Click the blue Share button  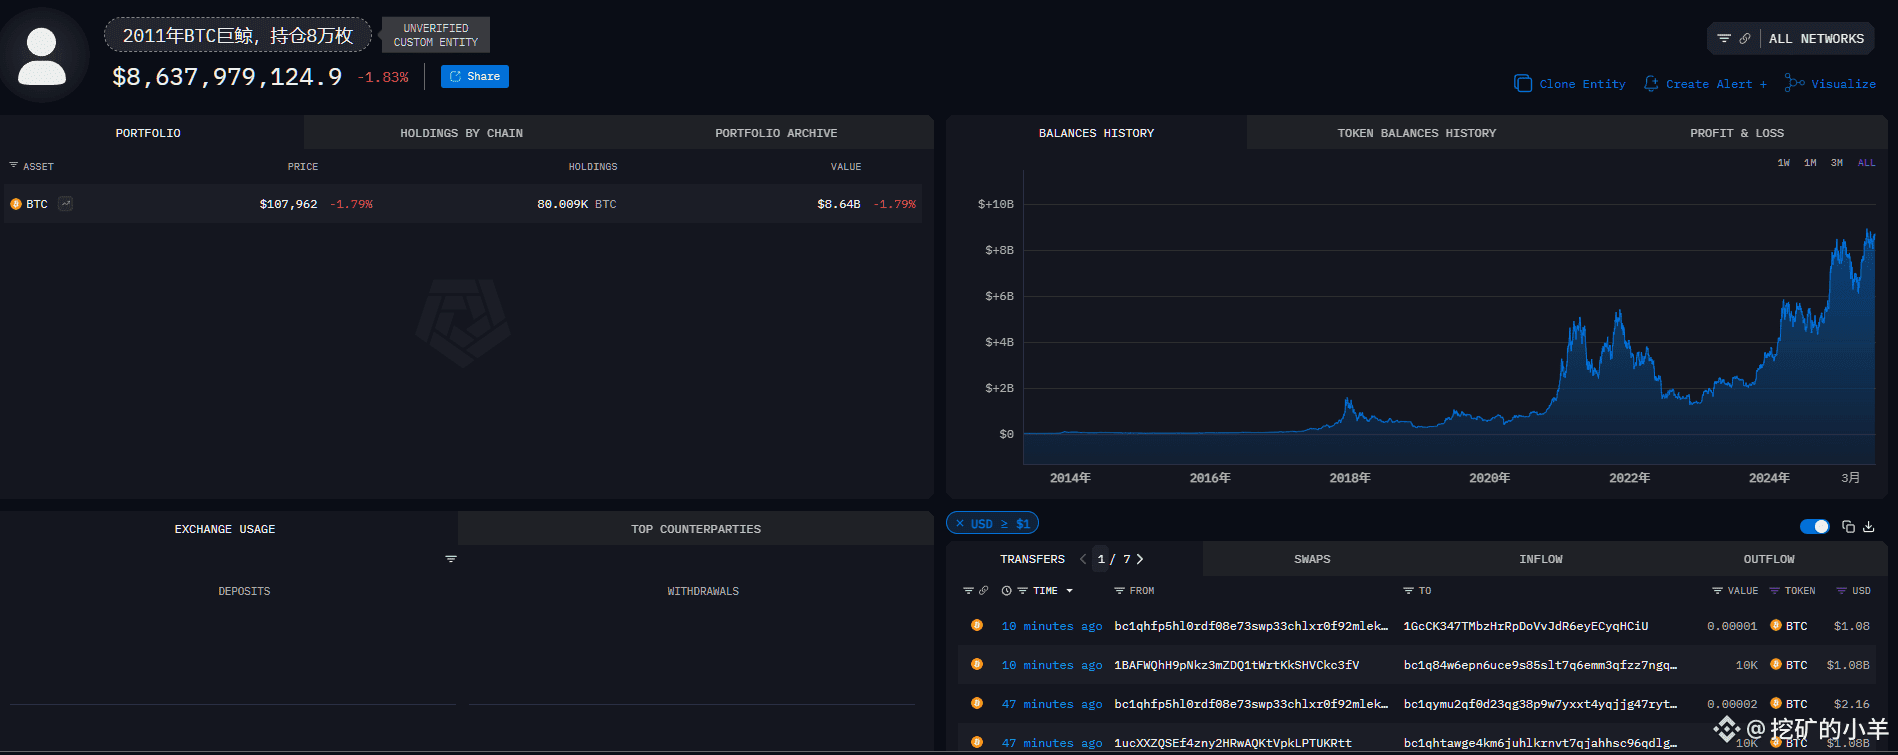pyautogui.click(x=475, y=77)
